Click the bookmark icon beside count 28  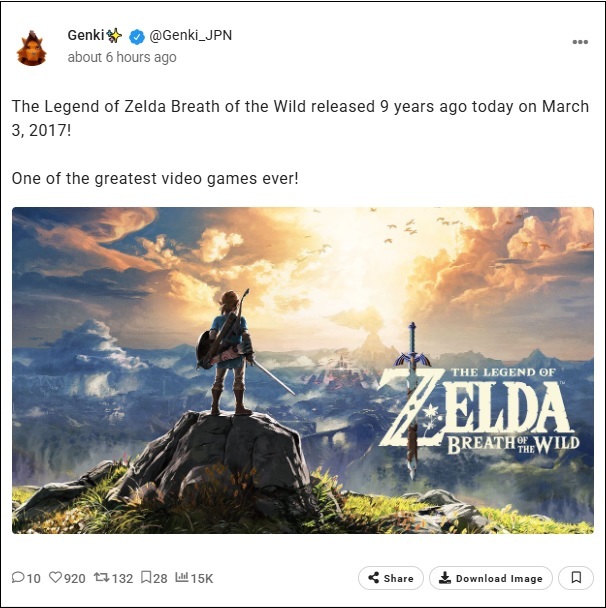pos(146,577)
